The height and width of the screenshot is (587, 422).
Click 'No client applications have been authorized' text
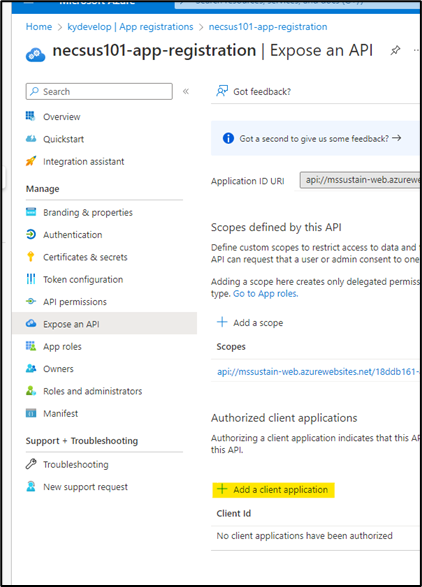pos(304,536)
